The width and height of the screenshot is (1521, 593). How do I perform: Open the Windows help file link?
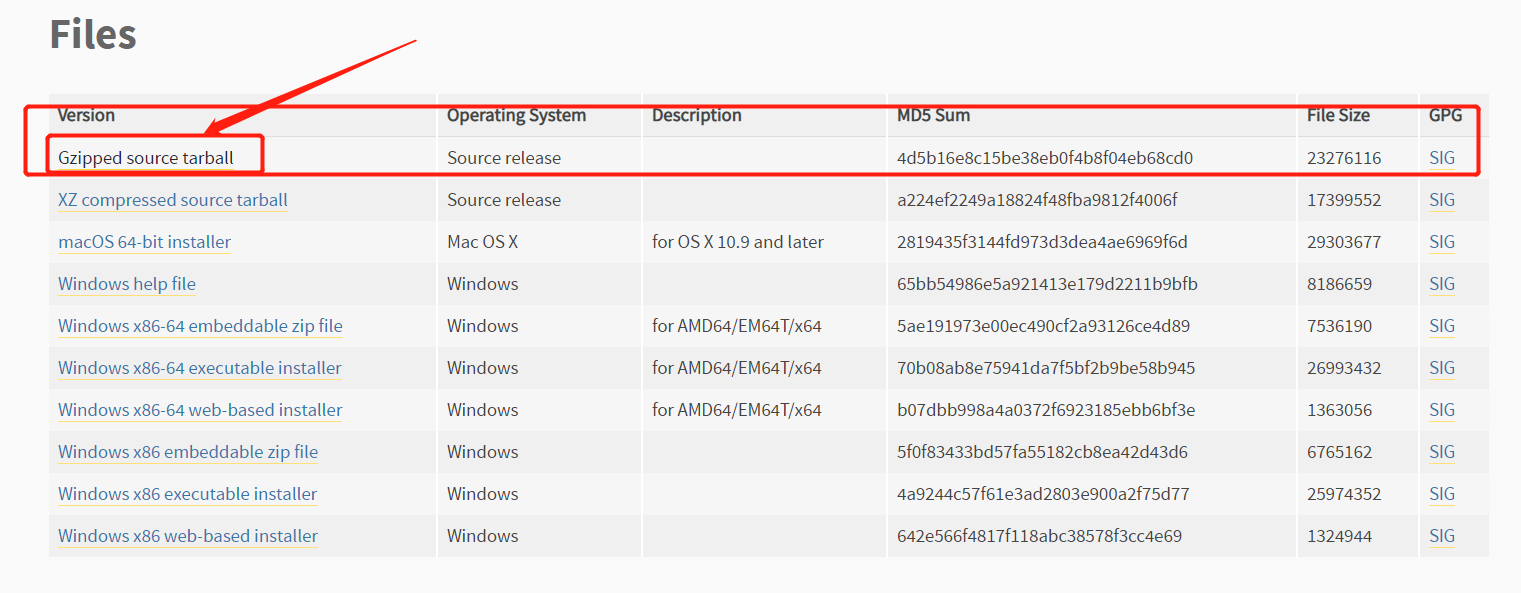click(126, 283)
